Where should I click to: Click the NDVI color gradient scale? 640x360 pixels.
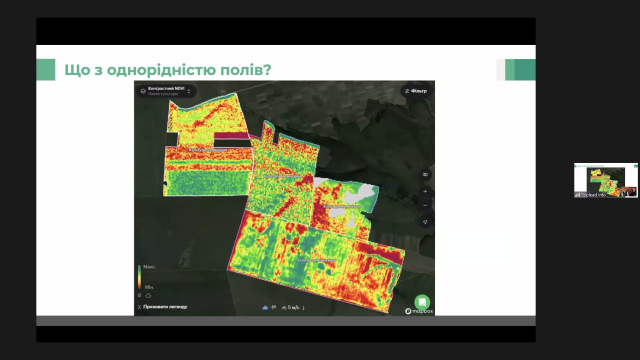(139, 277)
